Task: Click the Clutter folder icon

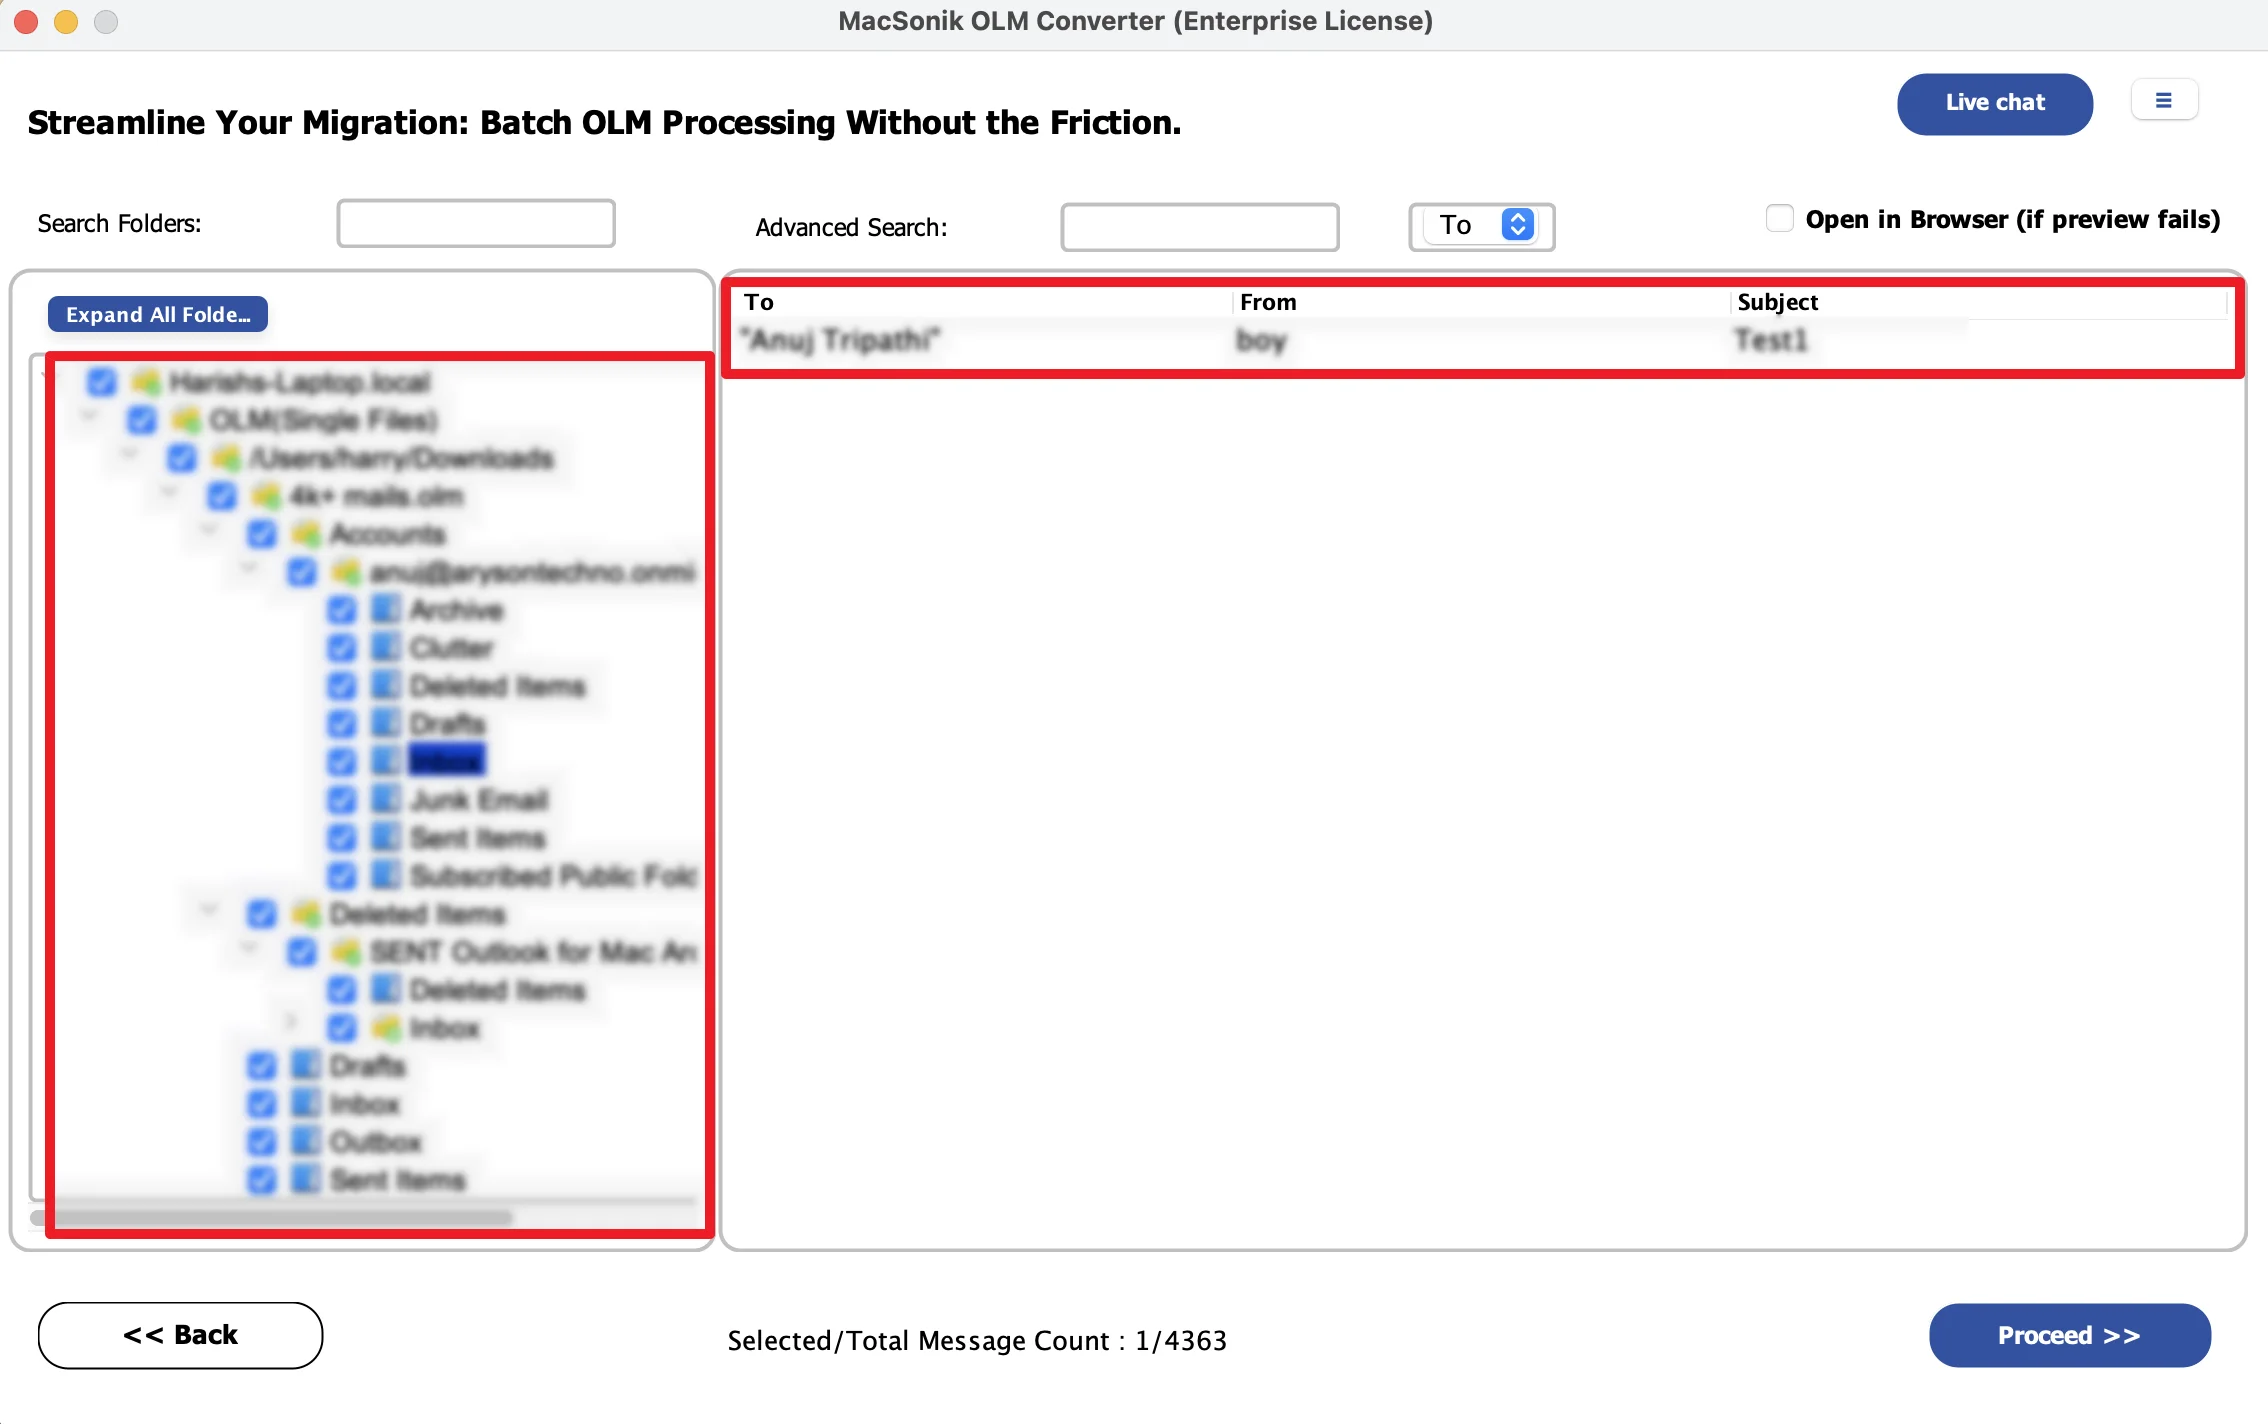Action: click(386, 647)
